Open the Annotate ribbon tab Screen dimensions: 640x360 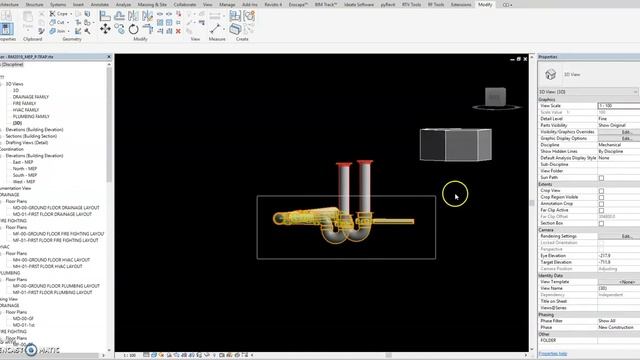[x=100, y=4]
